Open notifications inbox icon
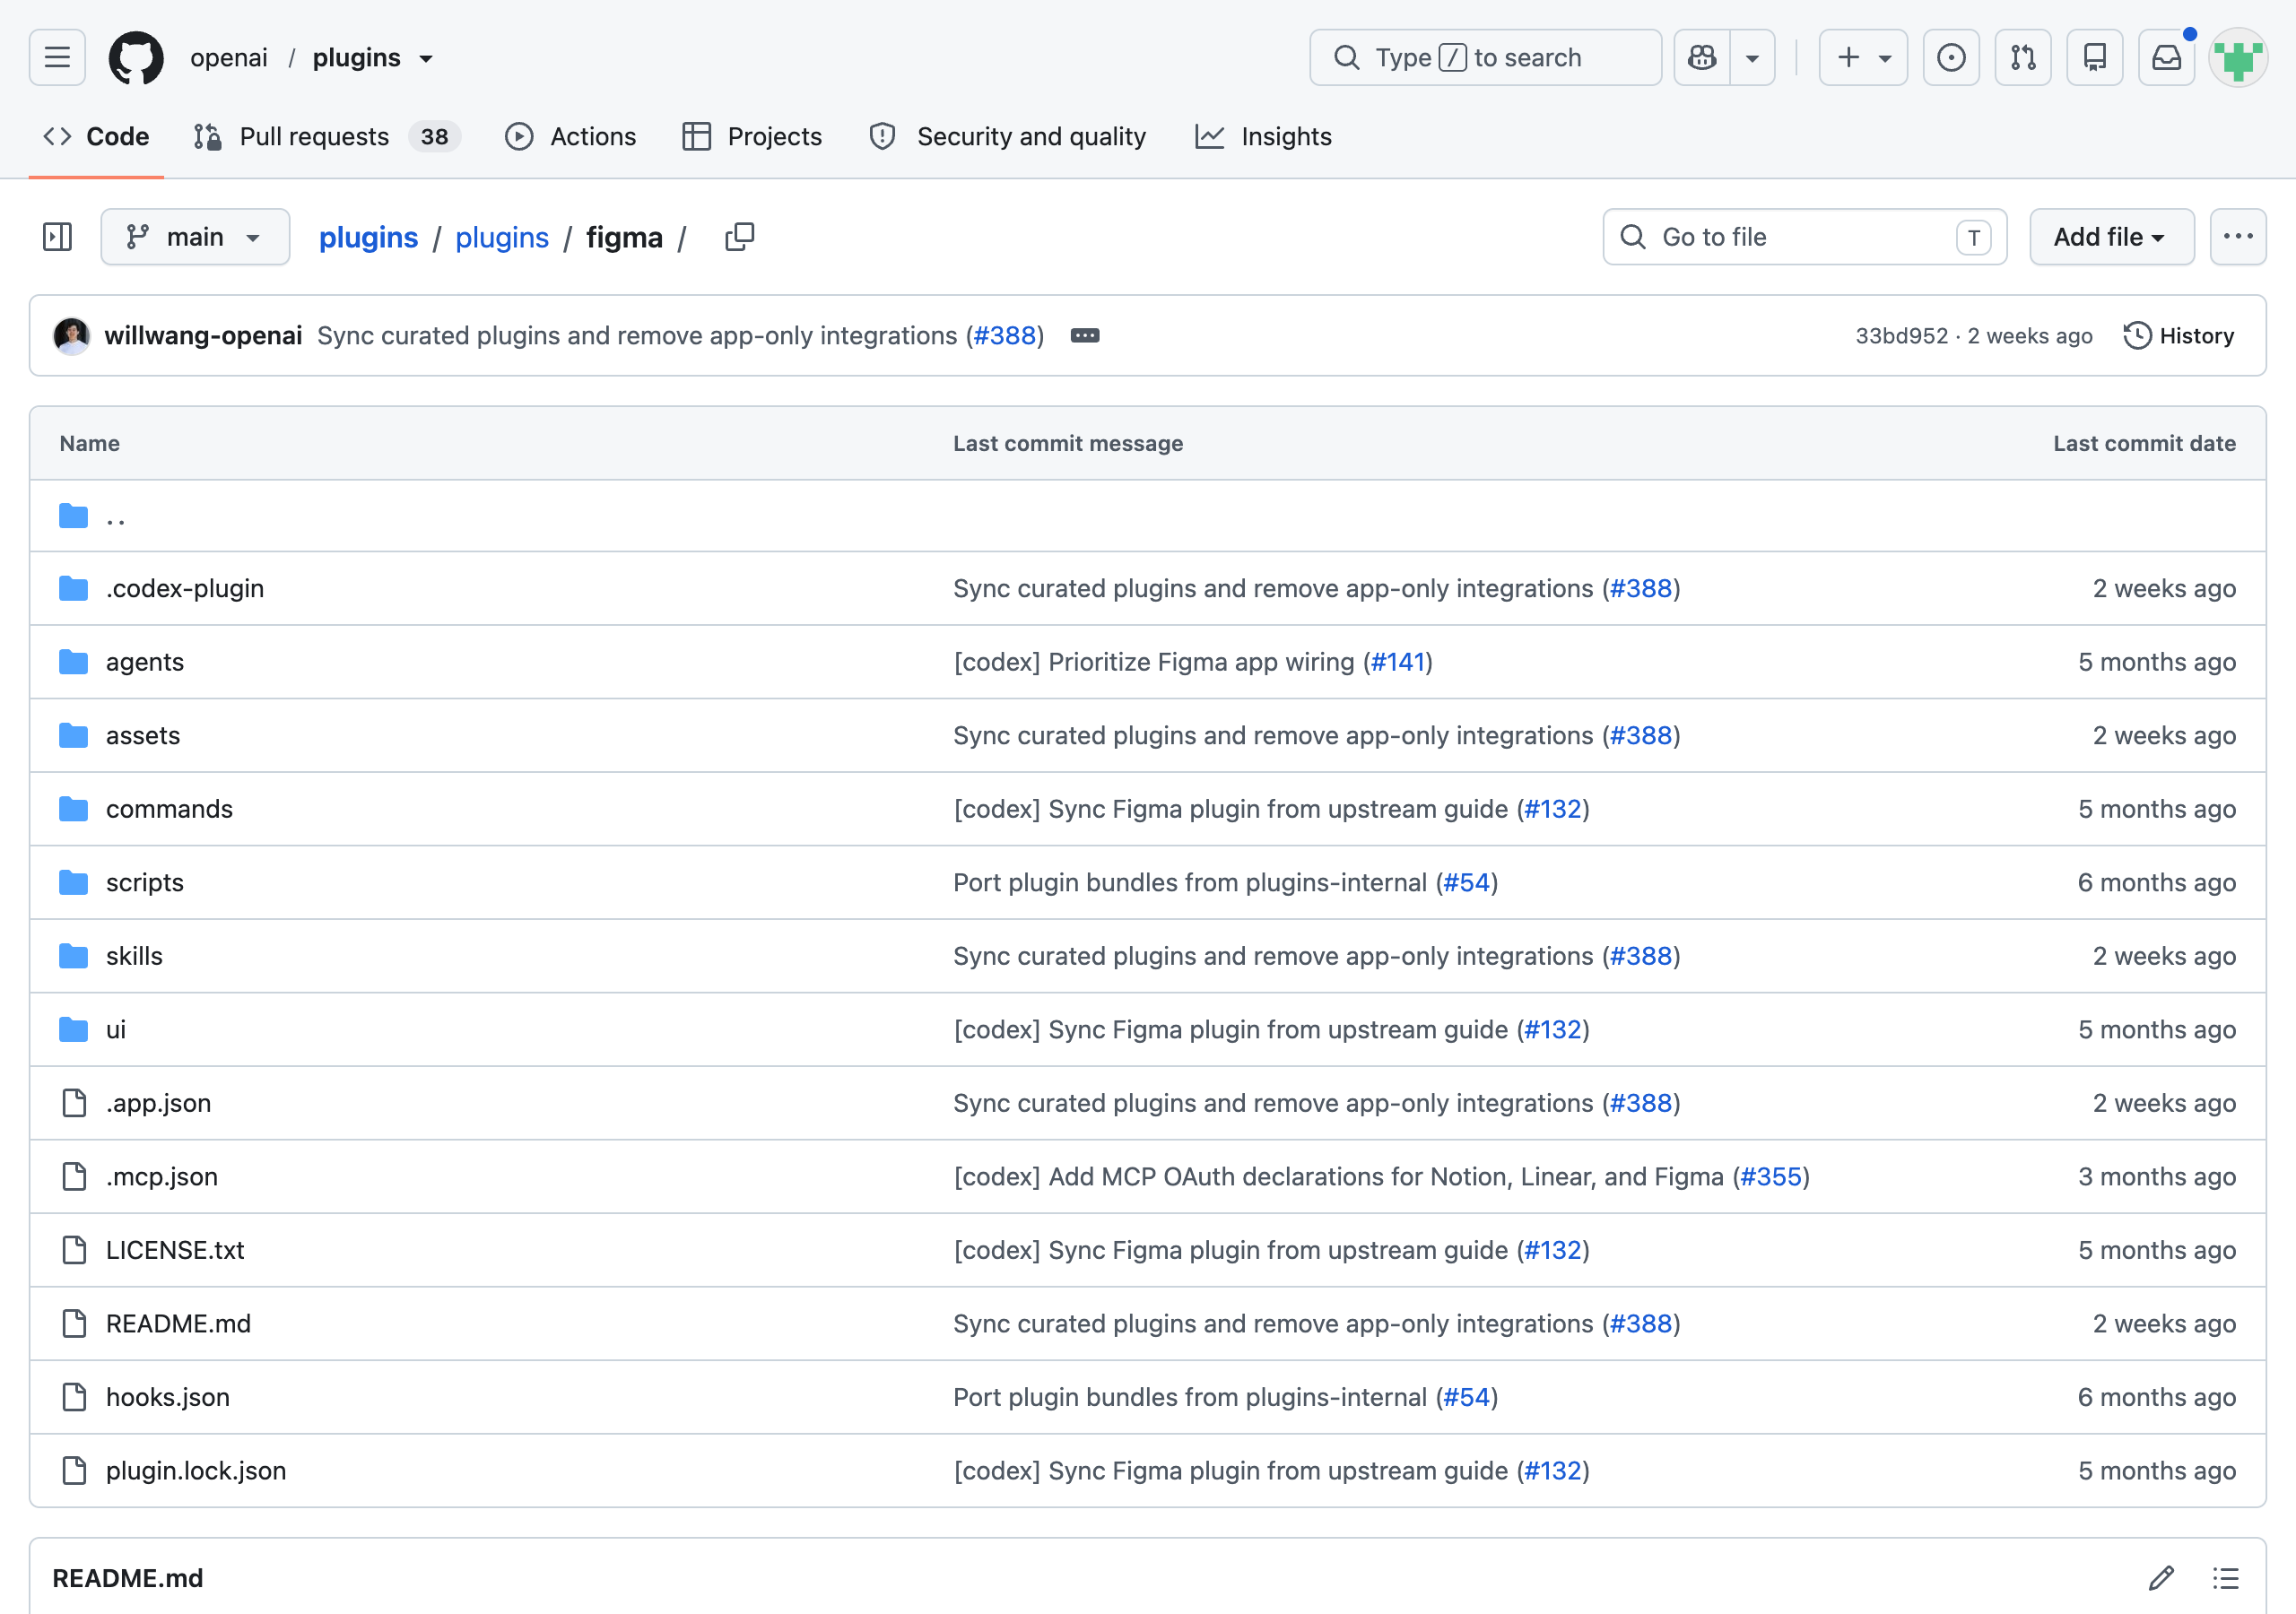Screen dimensions: 2296x1614 click(x=2167, y=57)
